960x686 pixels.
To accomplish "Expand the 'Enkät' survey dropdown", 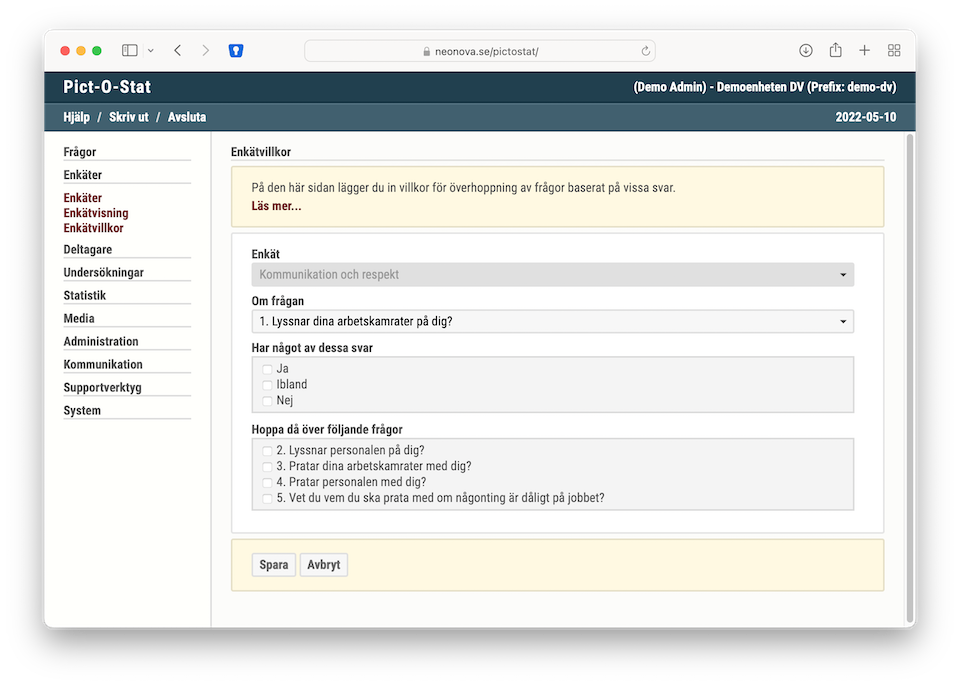I will tap(552, 275).
